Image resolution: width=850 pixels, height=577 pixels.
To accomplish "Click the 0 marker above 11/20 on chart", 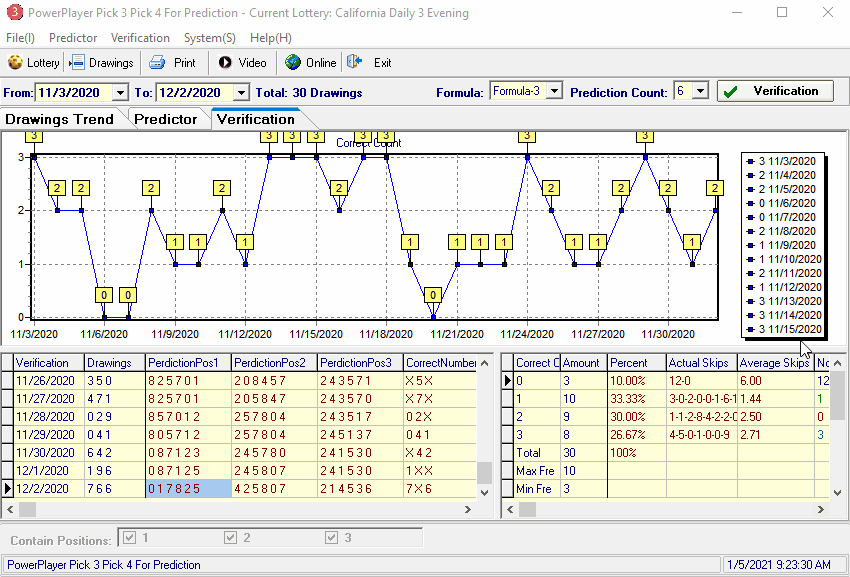I will click(x=433, y=295).
